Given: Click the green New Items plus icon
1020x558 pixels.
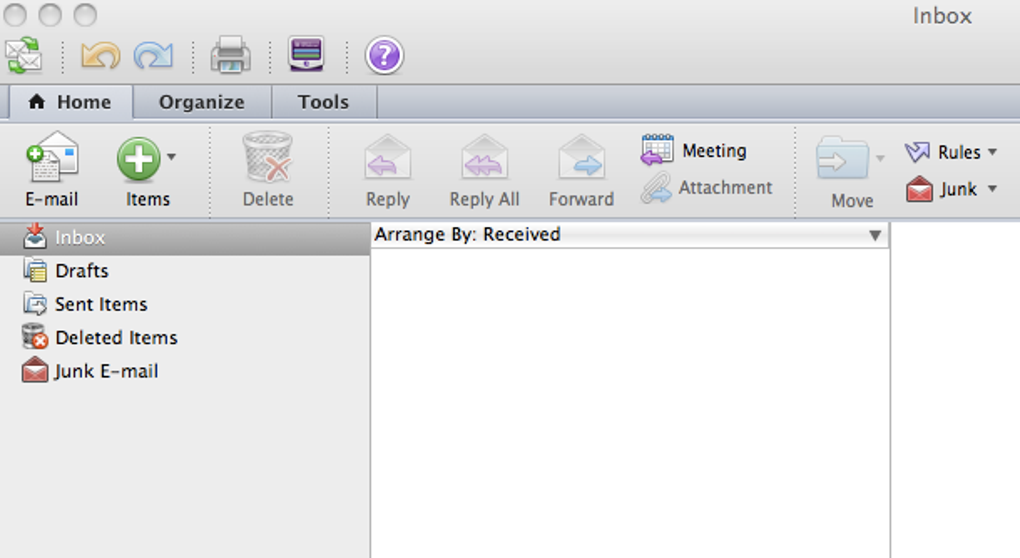Looking at the screenshot, I should 139,159.
